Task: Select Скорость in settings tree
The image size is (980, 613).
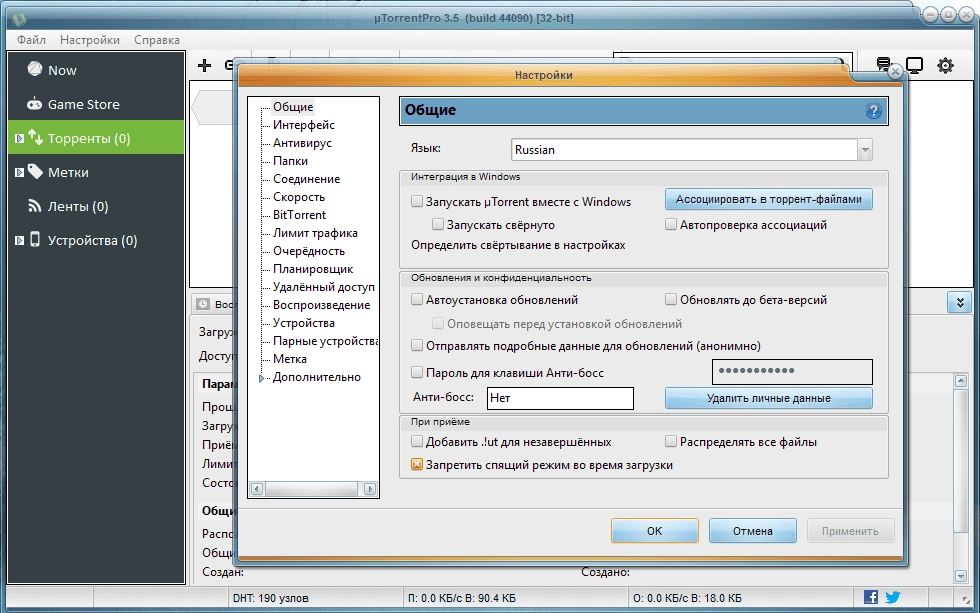Action: point(299,197)
